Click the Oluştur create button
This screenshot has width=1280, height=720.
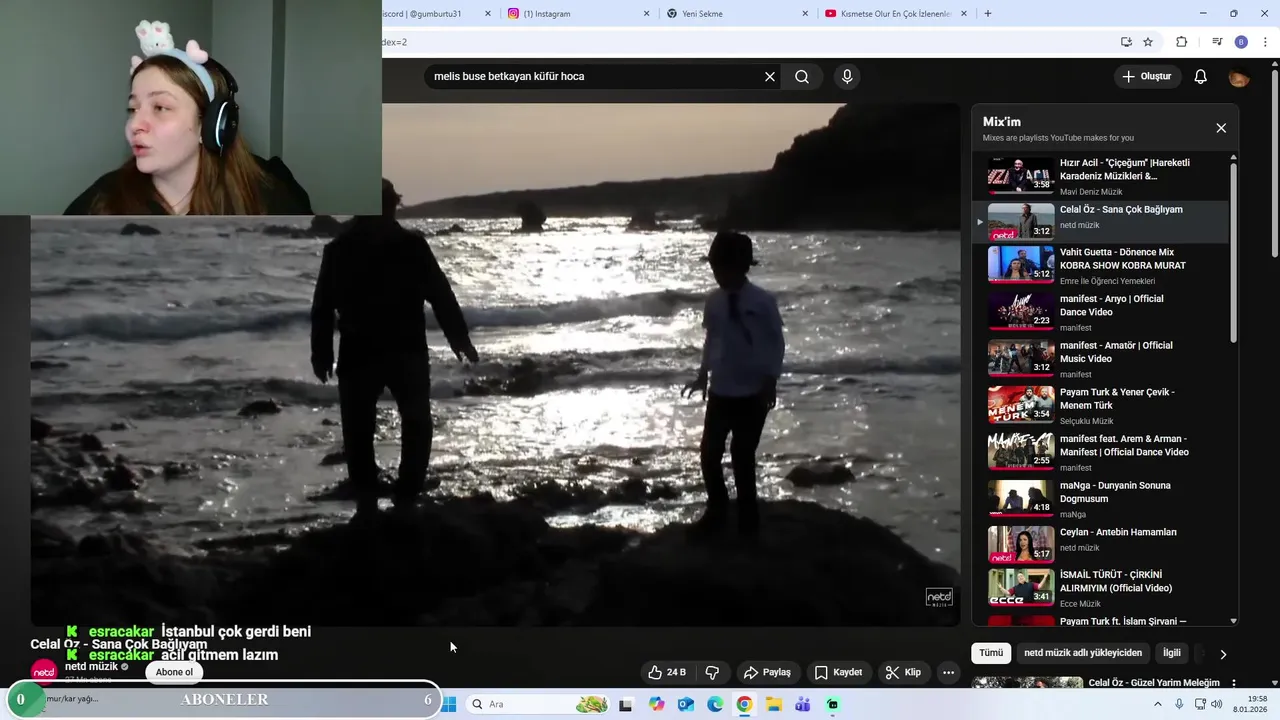[x=1146, y=77]
